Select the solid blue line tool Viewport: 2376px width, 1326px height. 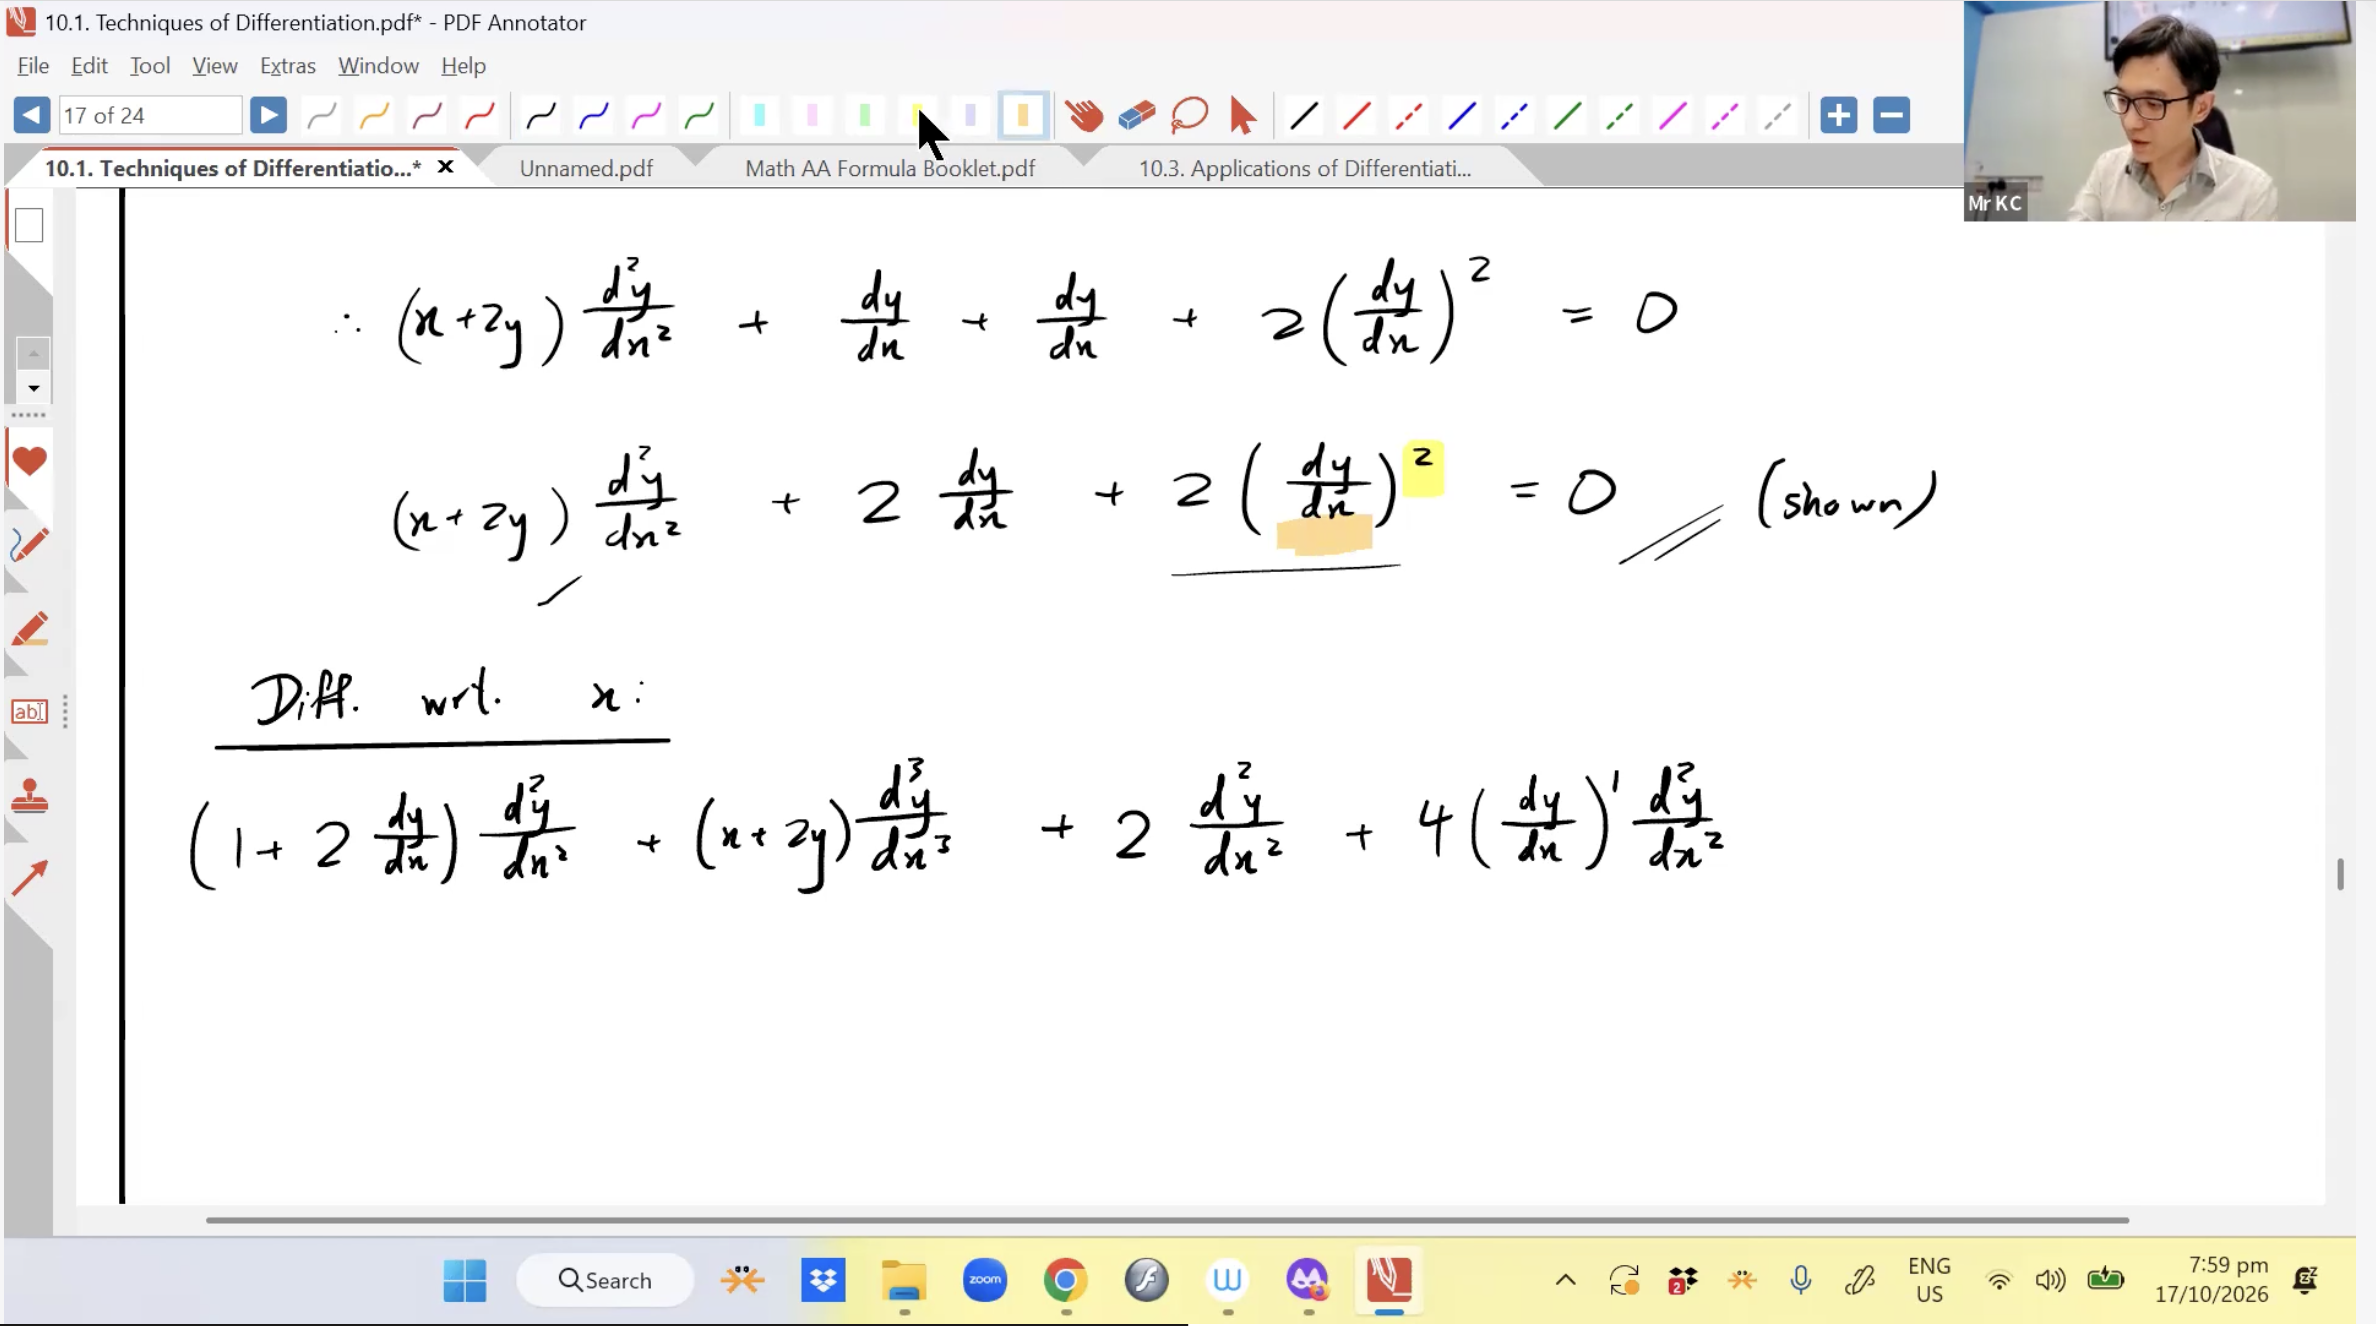1462,116
